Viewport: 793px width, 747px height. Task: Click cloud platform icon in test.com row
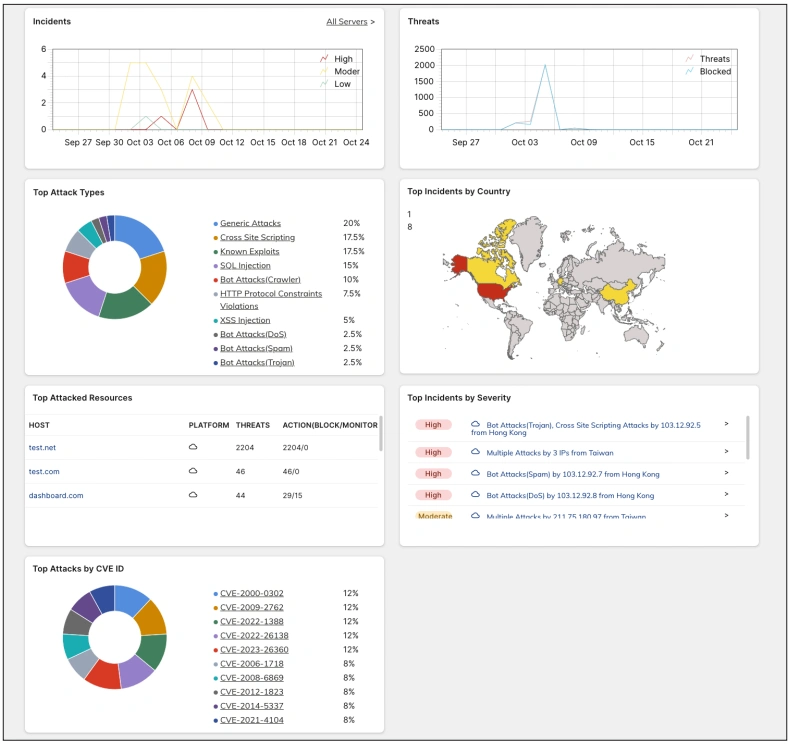193,471
